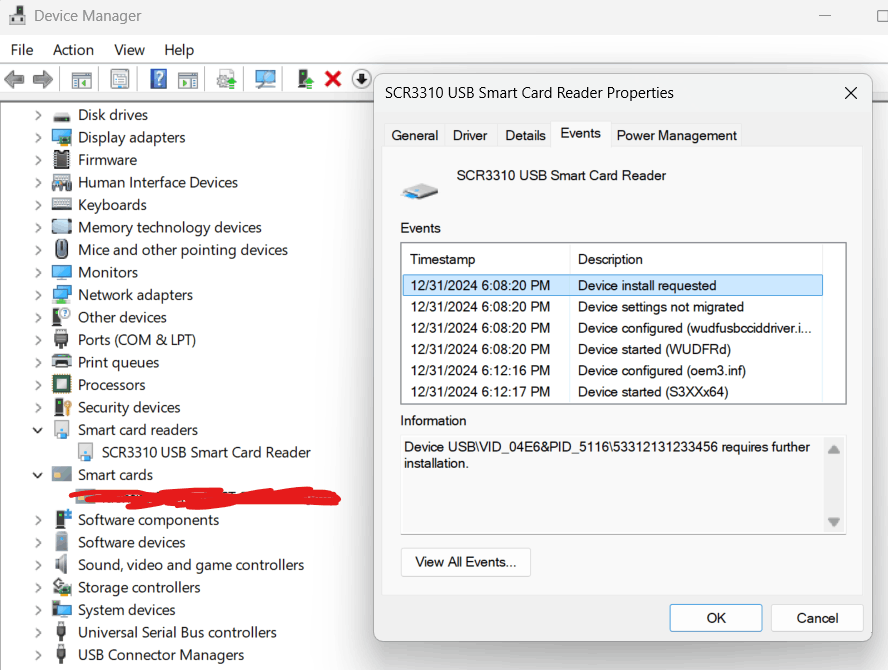
Task: Click the Network adapters category icon
Action: click(62, 295)
